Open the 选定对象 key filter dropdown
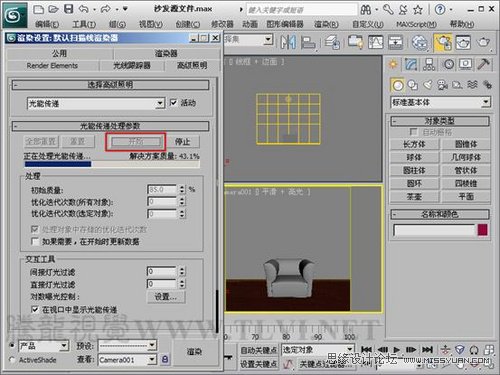This screenshot has width=500, height=375. pyautogui.click(x=318, y=349)
